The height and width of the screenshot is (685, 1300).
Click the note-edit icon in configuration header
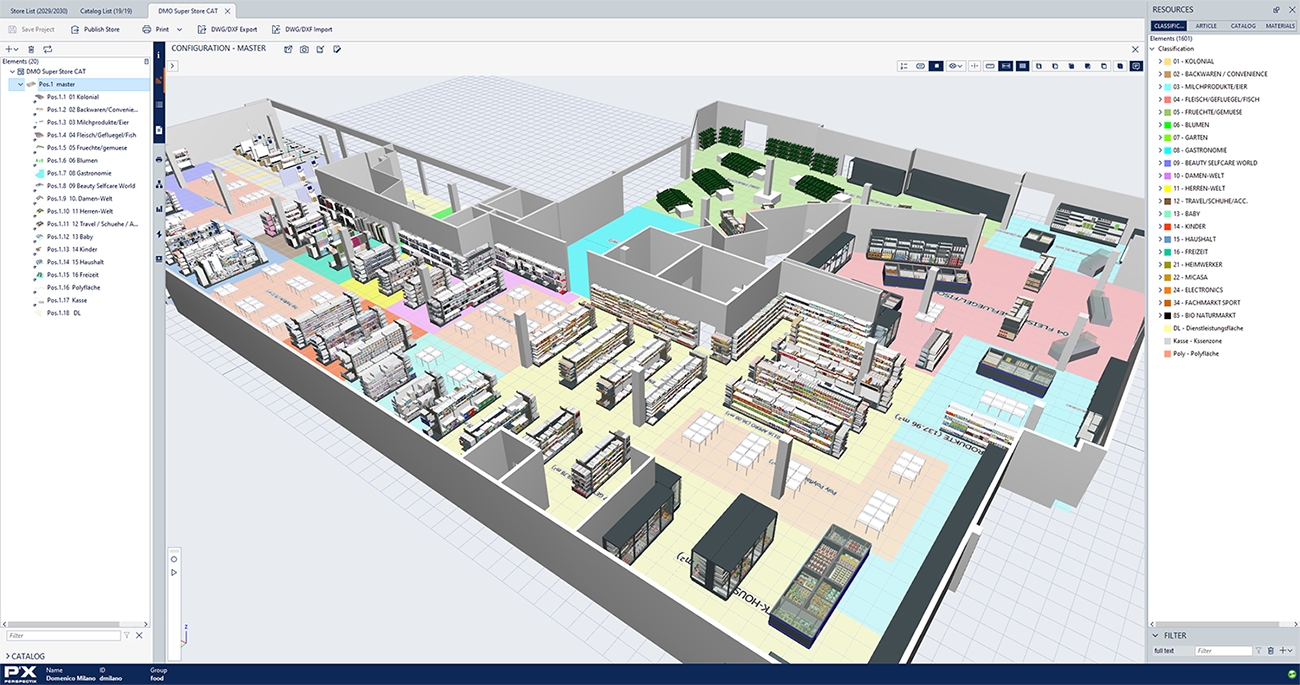(337, 48)
